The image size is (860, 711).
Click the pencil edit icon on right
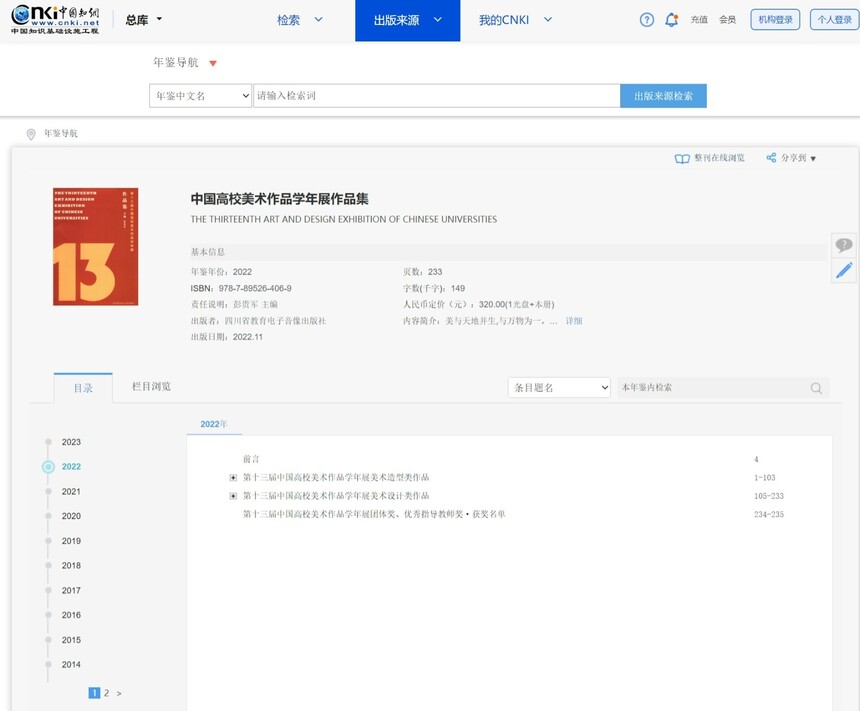click(x=844, y=270)
